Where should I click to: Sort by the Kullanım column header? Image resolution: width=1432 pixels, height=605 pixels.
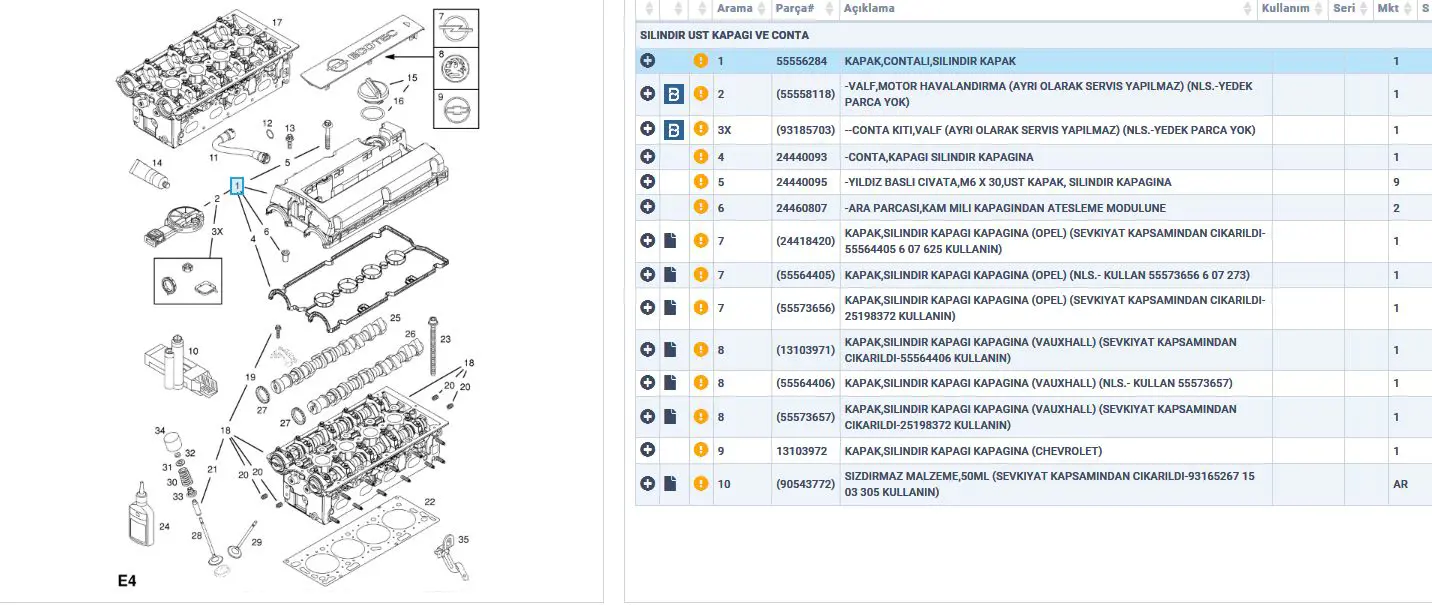(x=1285, y=9)
